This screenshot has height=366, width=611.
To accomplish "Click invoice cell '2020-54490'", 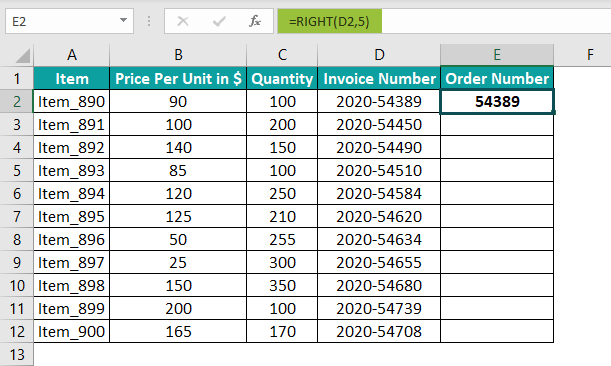I will [379, 147].
